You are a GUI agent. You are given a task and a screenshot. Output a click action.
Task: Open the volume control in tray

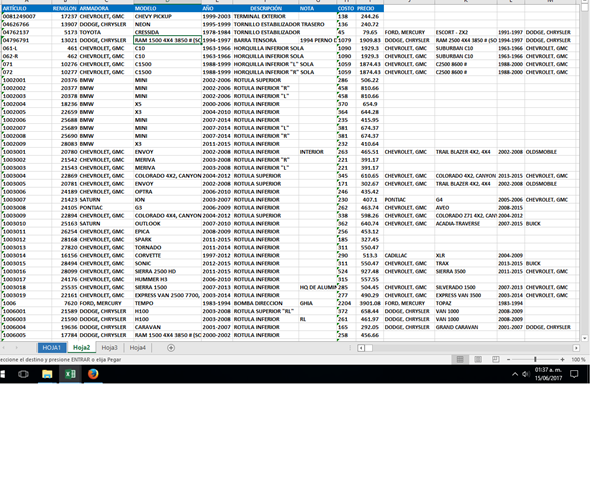point(526,374)
